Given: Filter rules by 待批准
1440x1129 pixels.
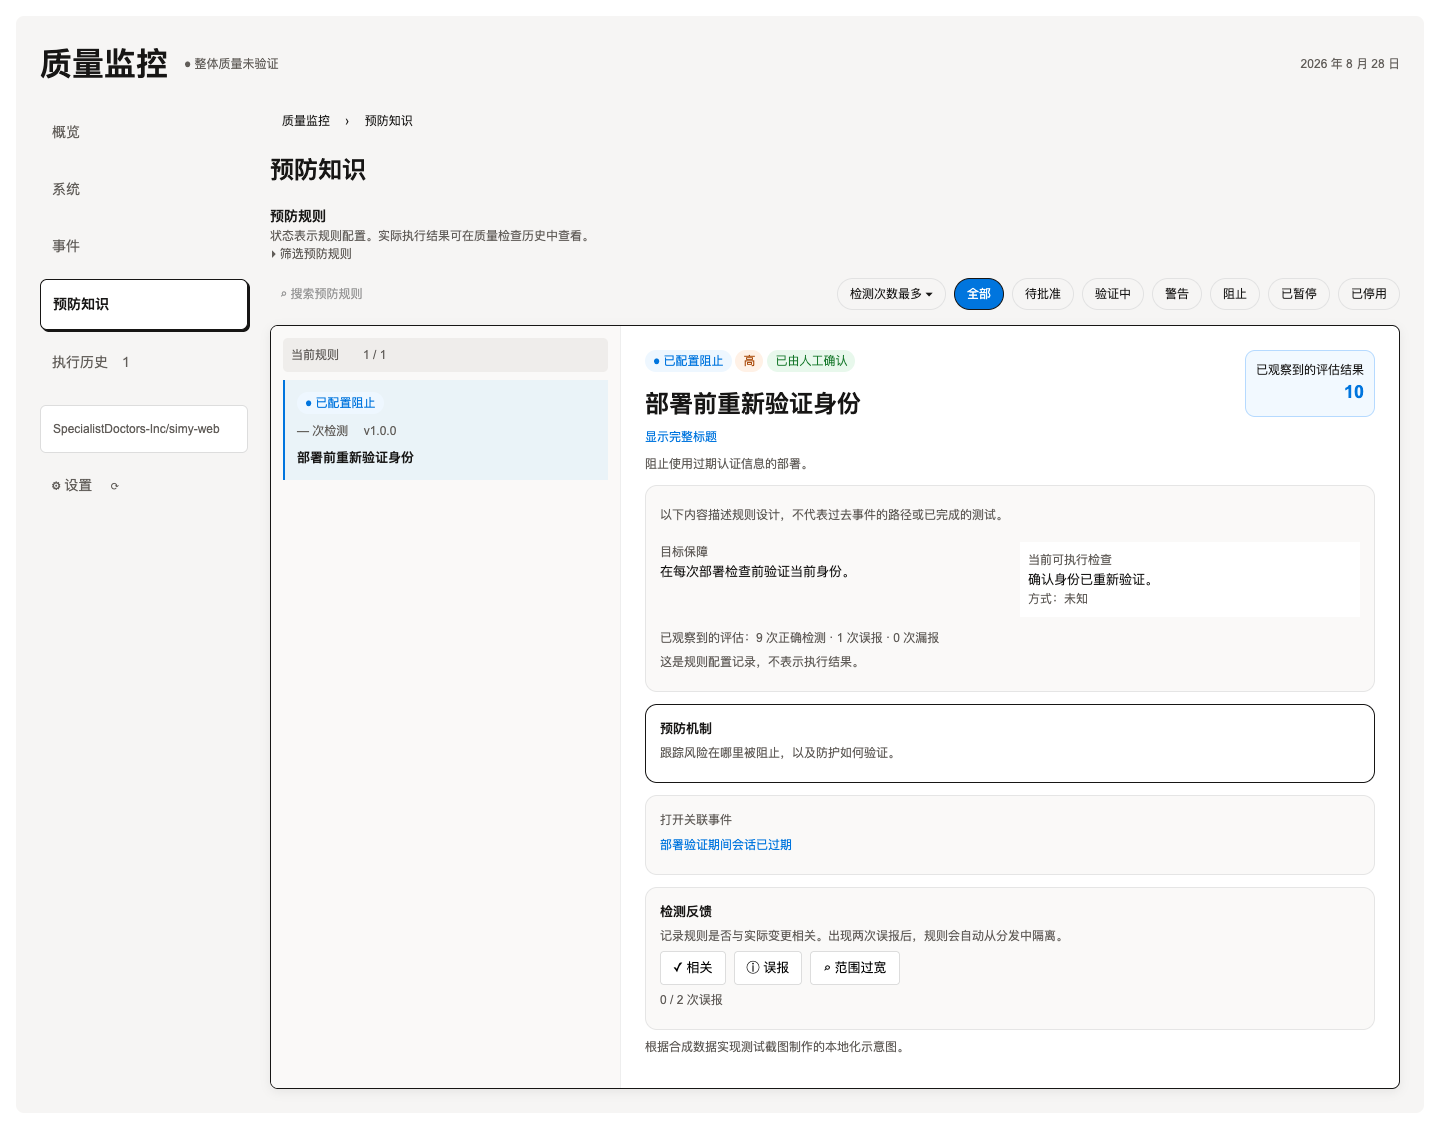Looking at the screenshot, I should [x=1043, y=294].
